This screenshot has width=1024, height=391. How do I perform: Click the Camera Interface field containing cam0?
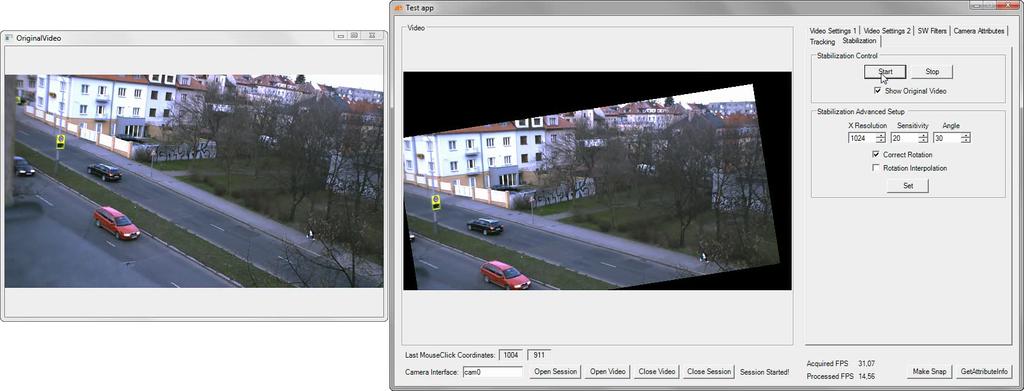tap(493, 371)
